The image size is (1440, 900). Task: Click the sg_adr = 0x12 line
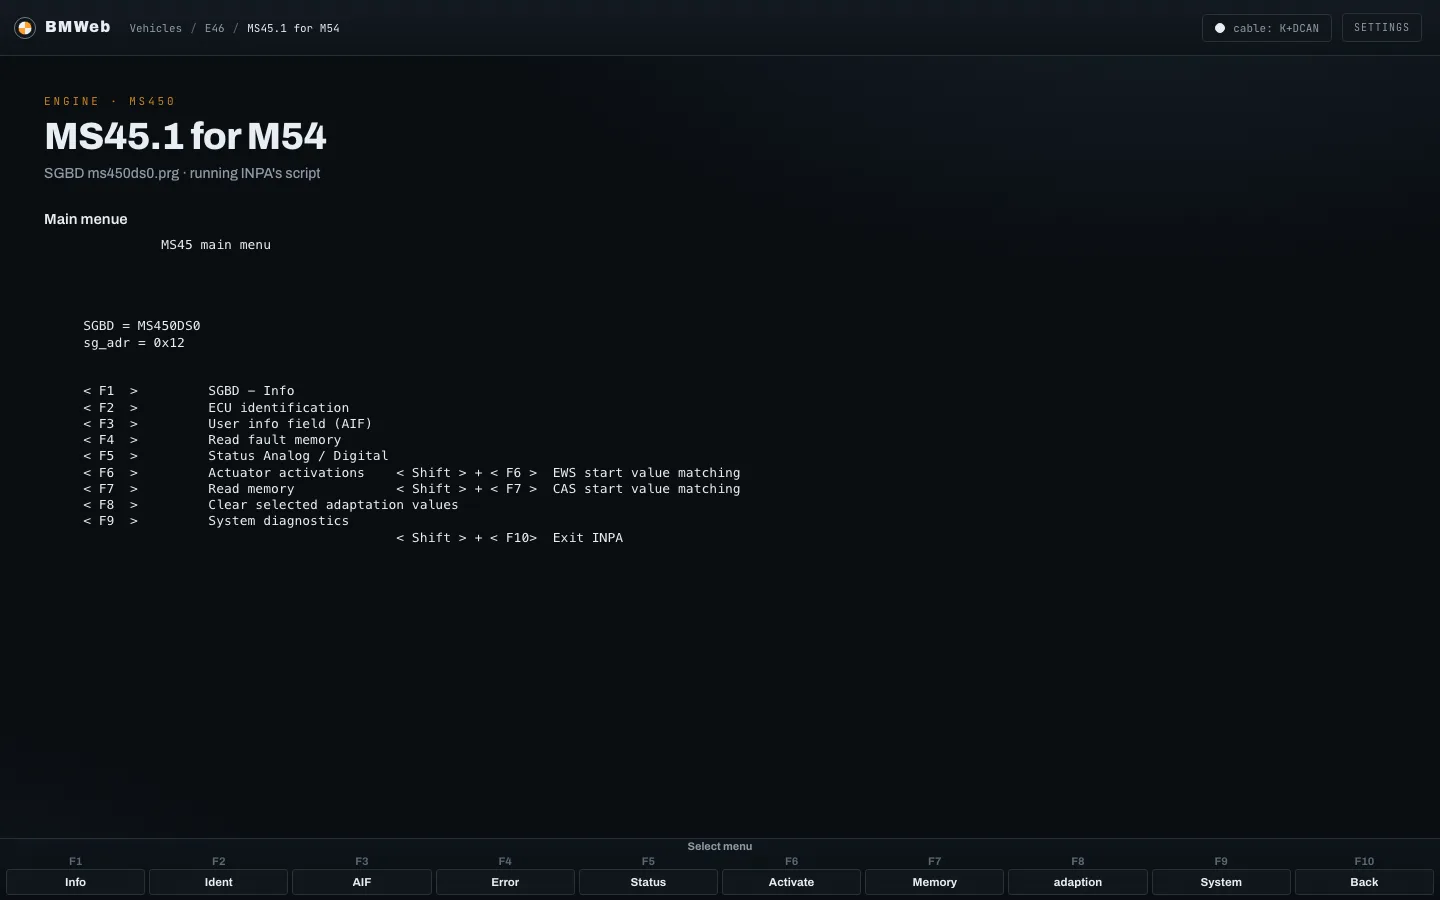click(x=134, y=343)
